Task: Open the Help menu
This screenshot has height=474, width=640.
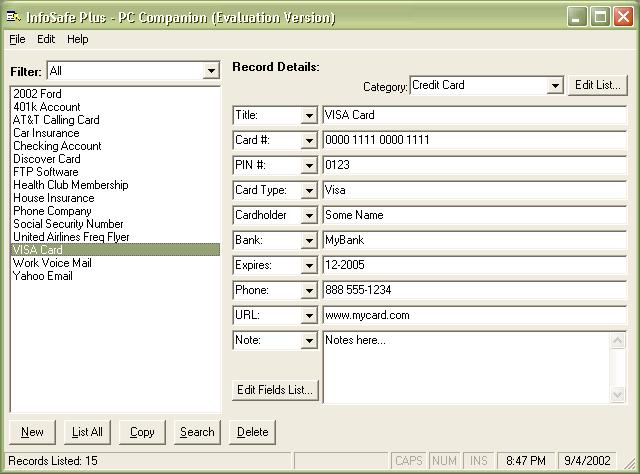Action: (x=78, y=39)
